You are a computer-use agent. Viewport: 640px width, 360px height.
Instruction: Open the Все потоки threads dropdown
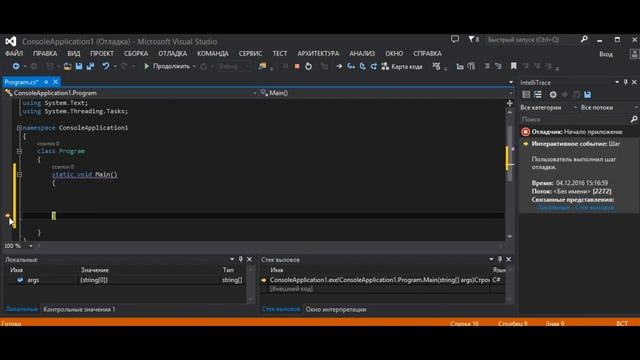[609, 108]
